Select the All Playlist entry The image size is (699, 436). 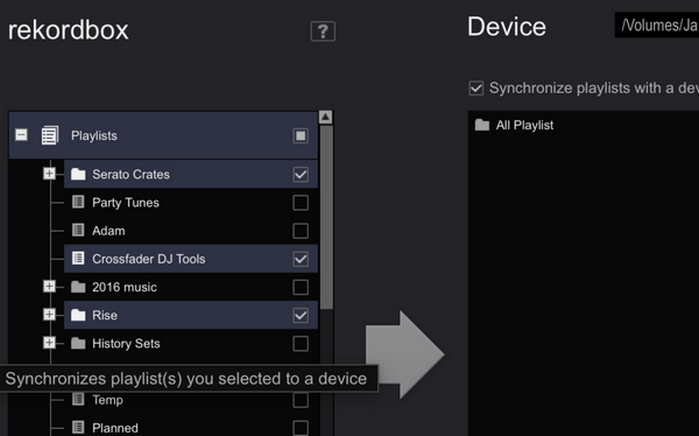tap(525, 125)
